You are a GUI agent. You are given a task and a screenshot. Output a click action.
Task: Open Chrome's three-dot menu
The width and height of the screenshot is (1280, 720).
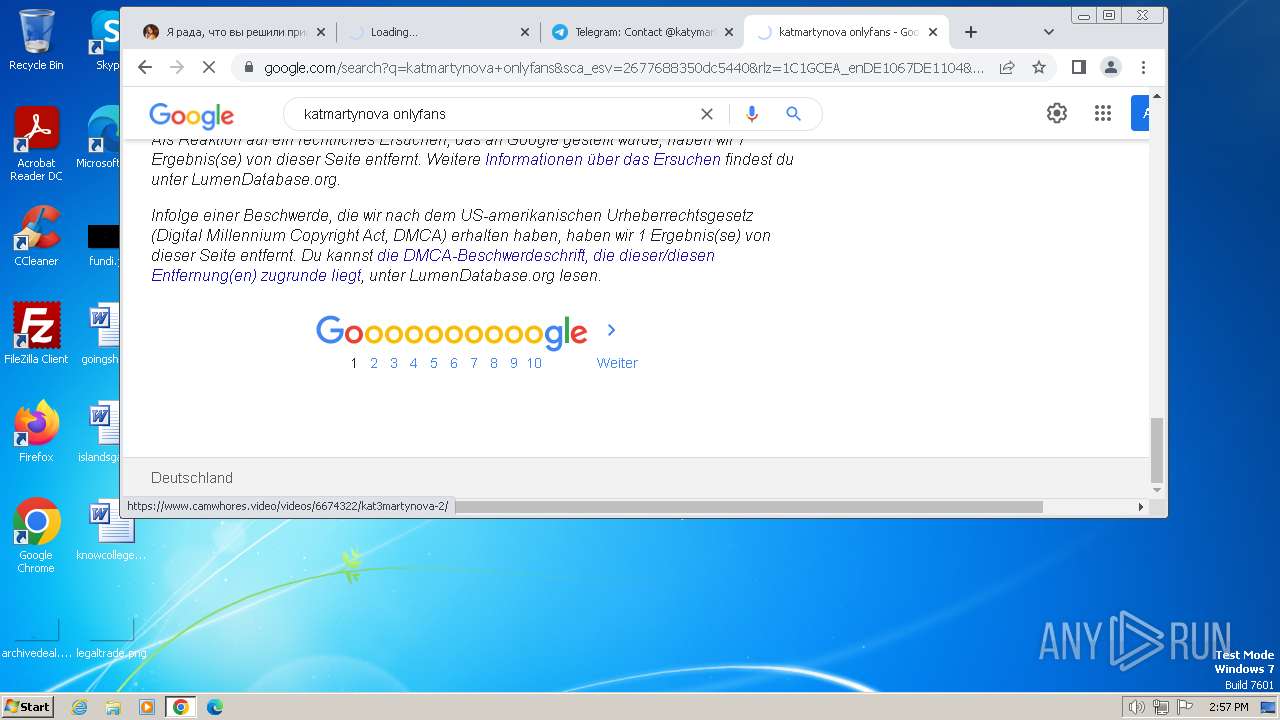pos(1143,67)
